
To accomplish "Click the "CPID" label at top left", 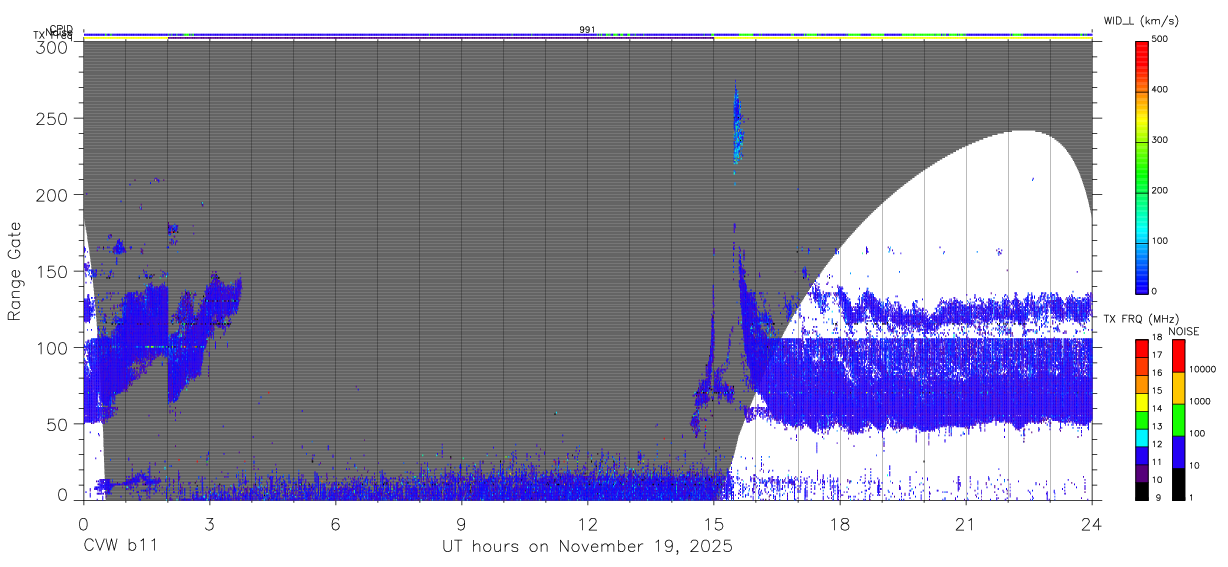I will click(x=60, y=29).
